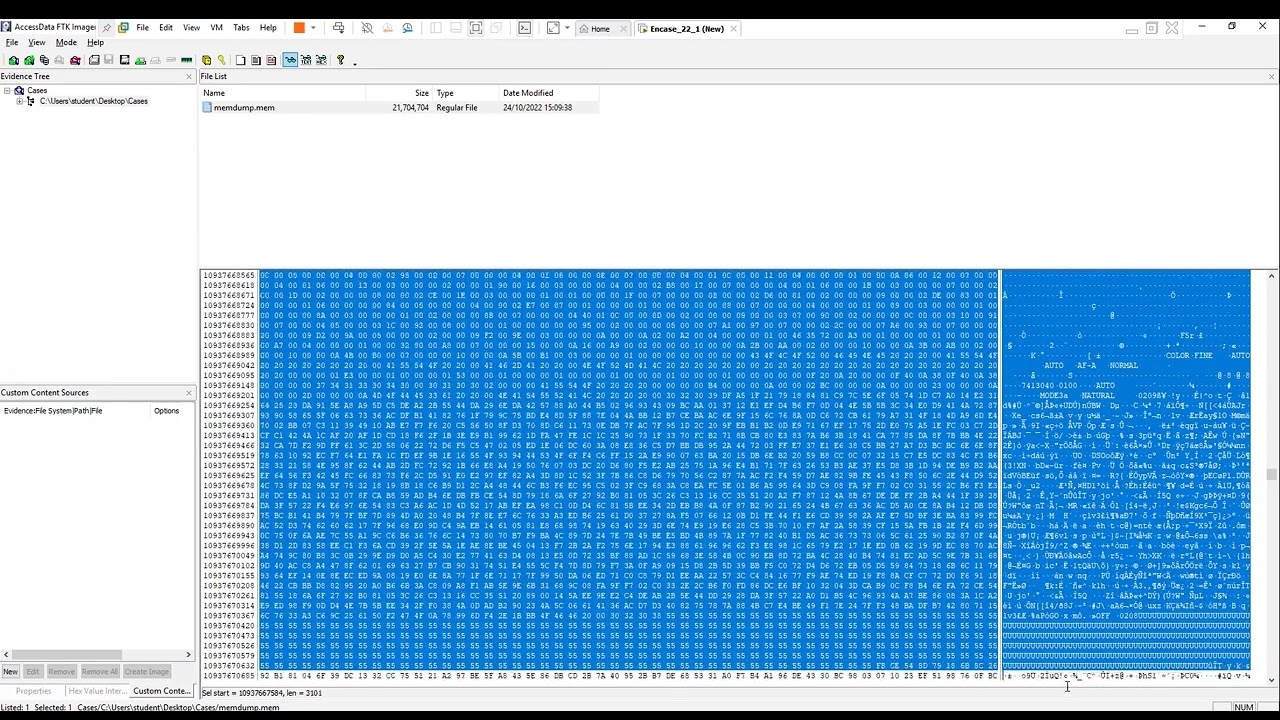Click the Export Directory Listing icon
This screenshot has width=1280, height=720.
click(271, 60)
